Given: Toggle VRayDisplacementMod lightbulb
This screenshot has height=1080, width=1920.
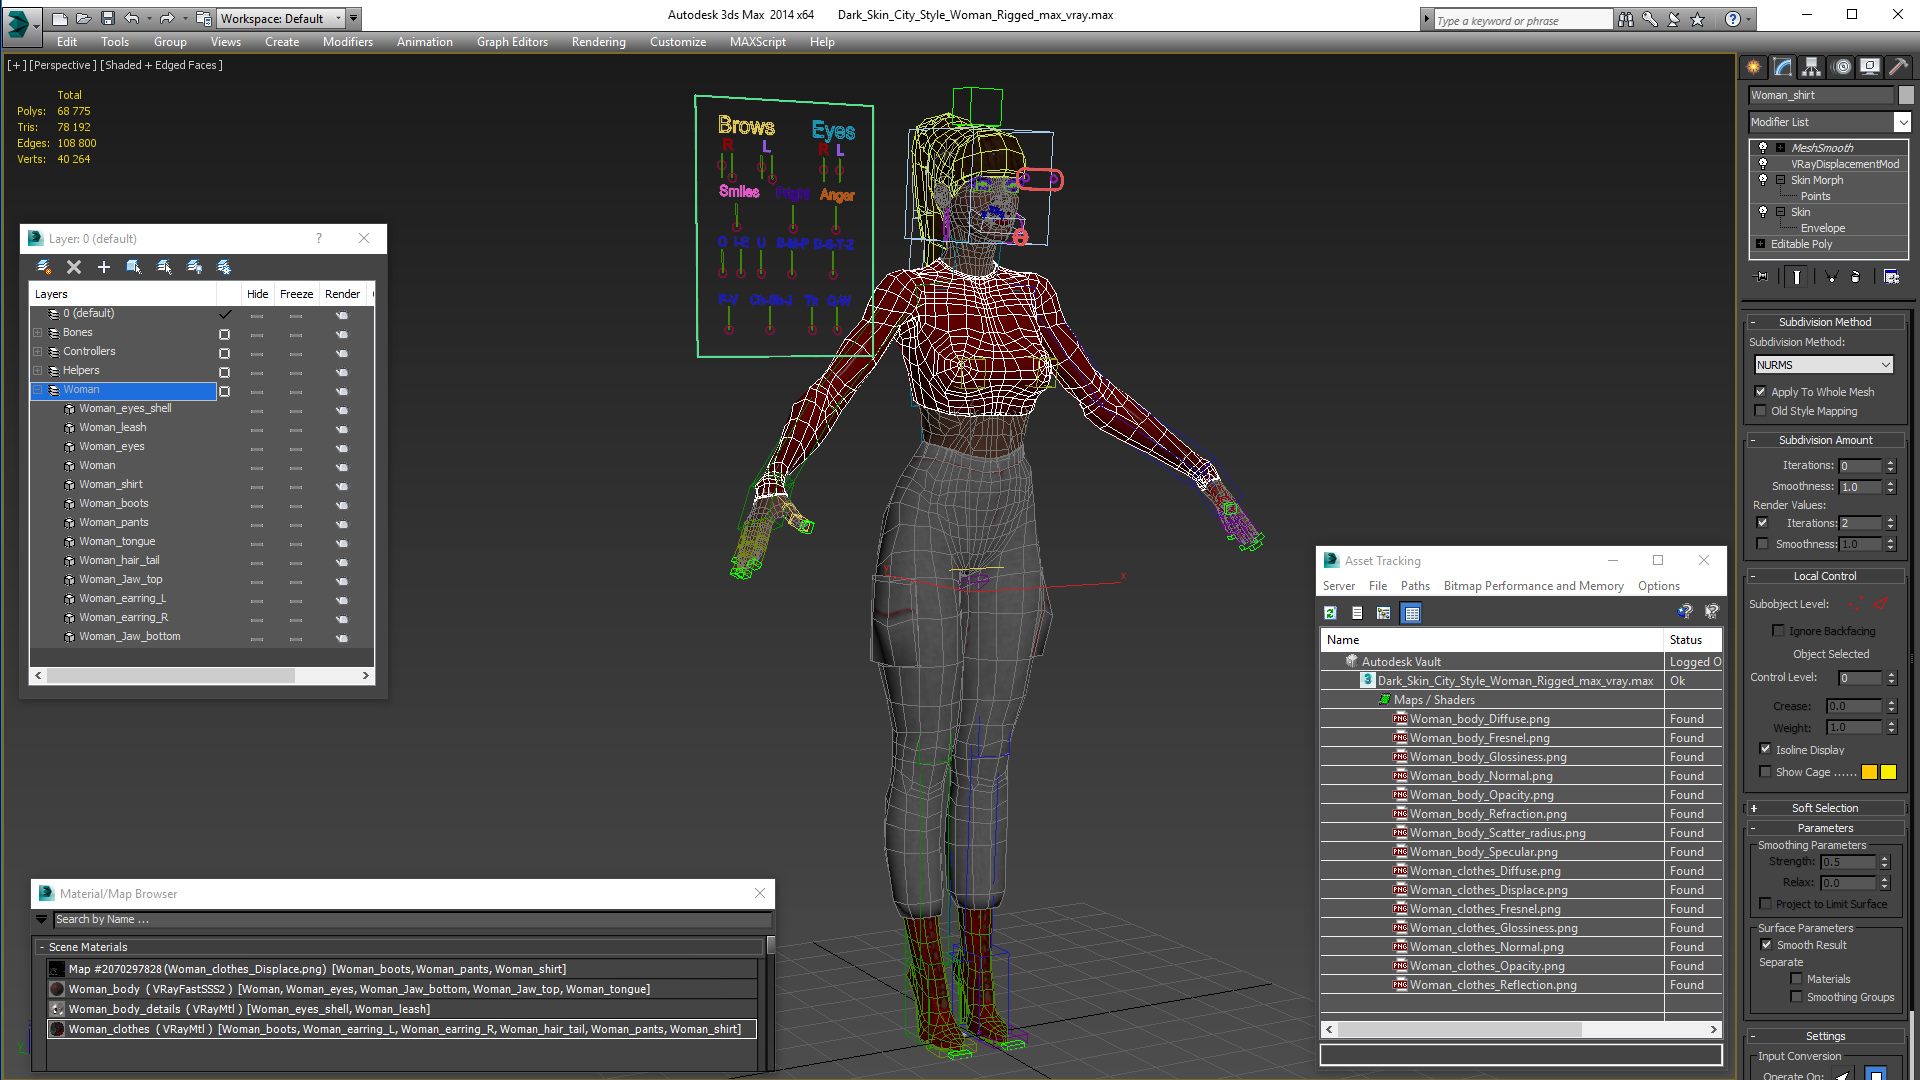Looking at the screenshot, I should click(x=1763, y=163).
